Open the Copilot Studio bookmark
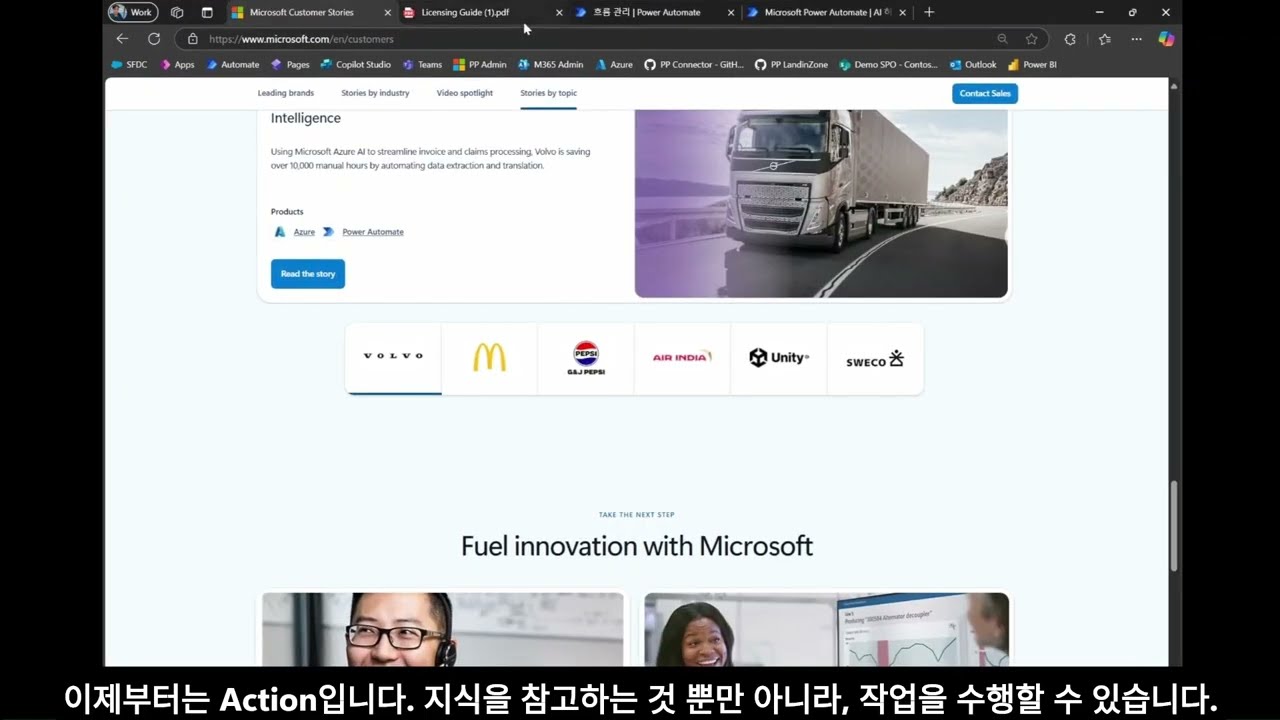Screen dimensions: 1280x720 pyautogui.click(x=356, y=65)
